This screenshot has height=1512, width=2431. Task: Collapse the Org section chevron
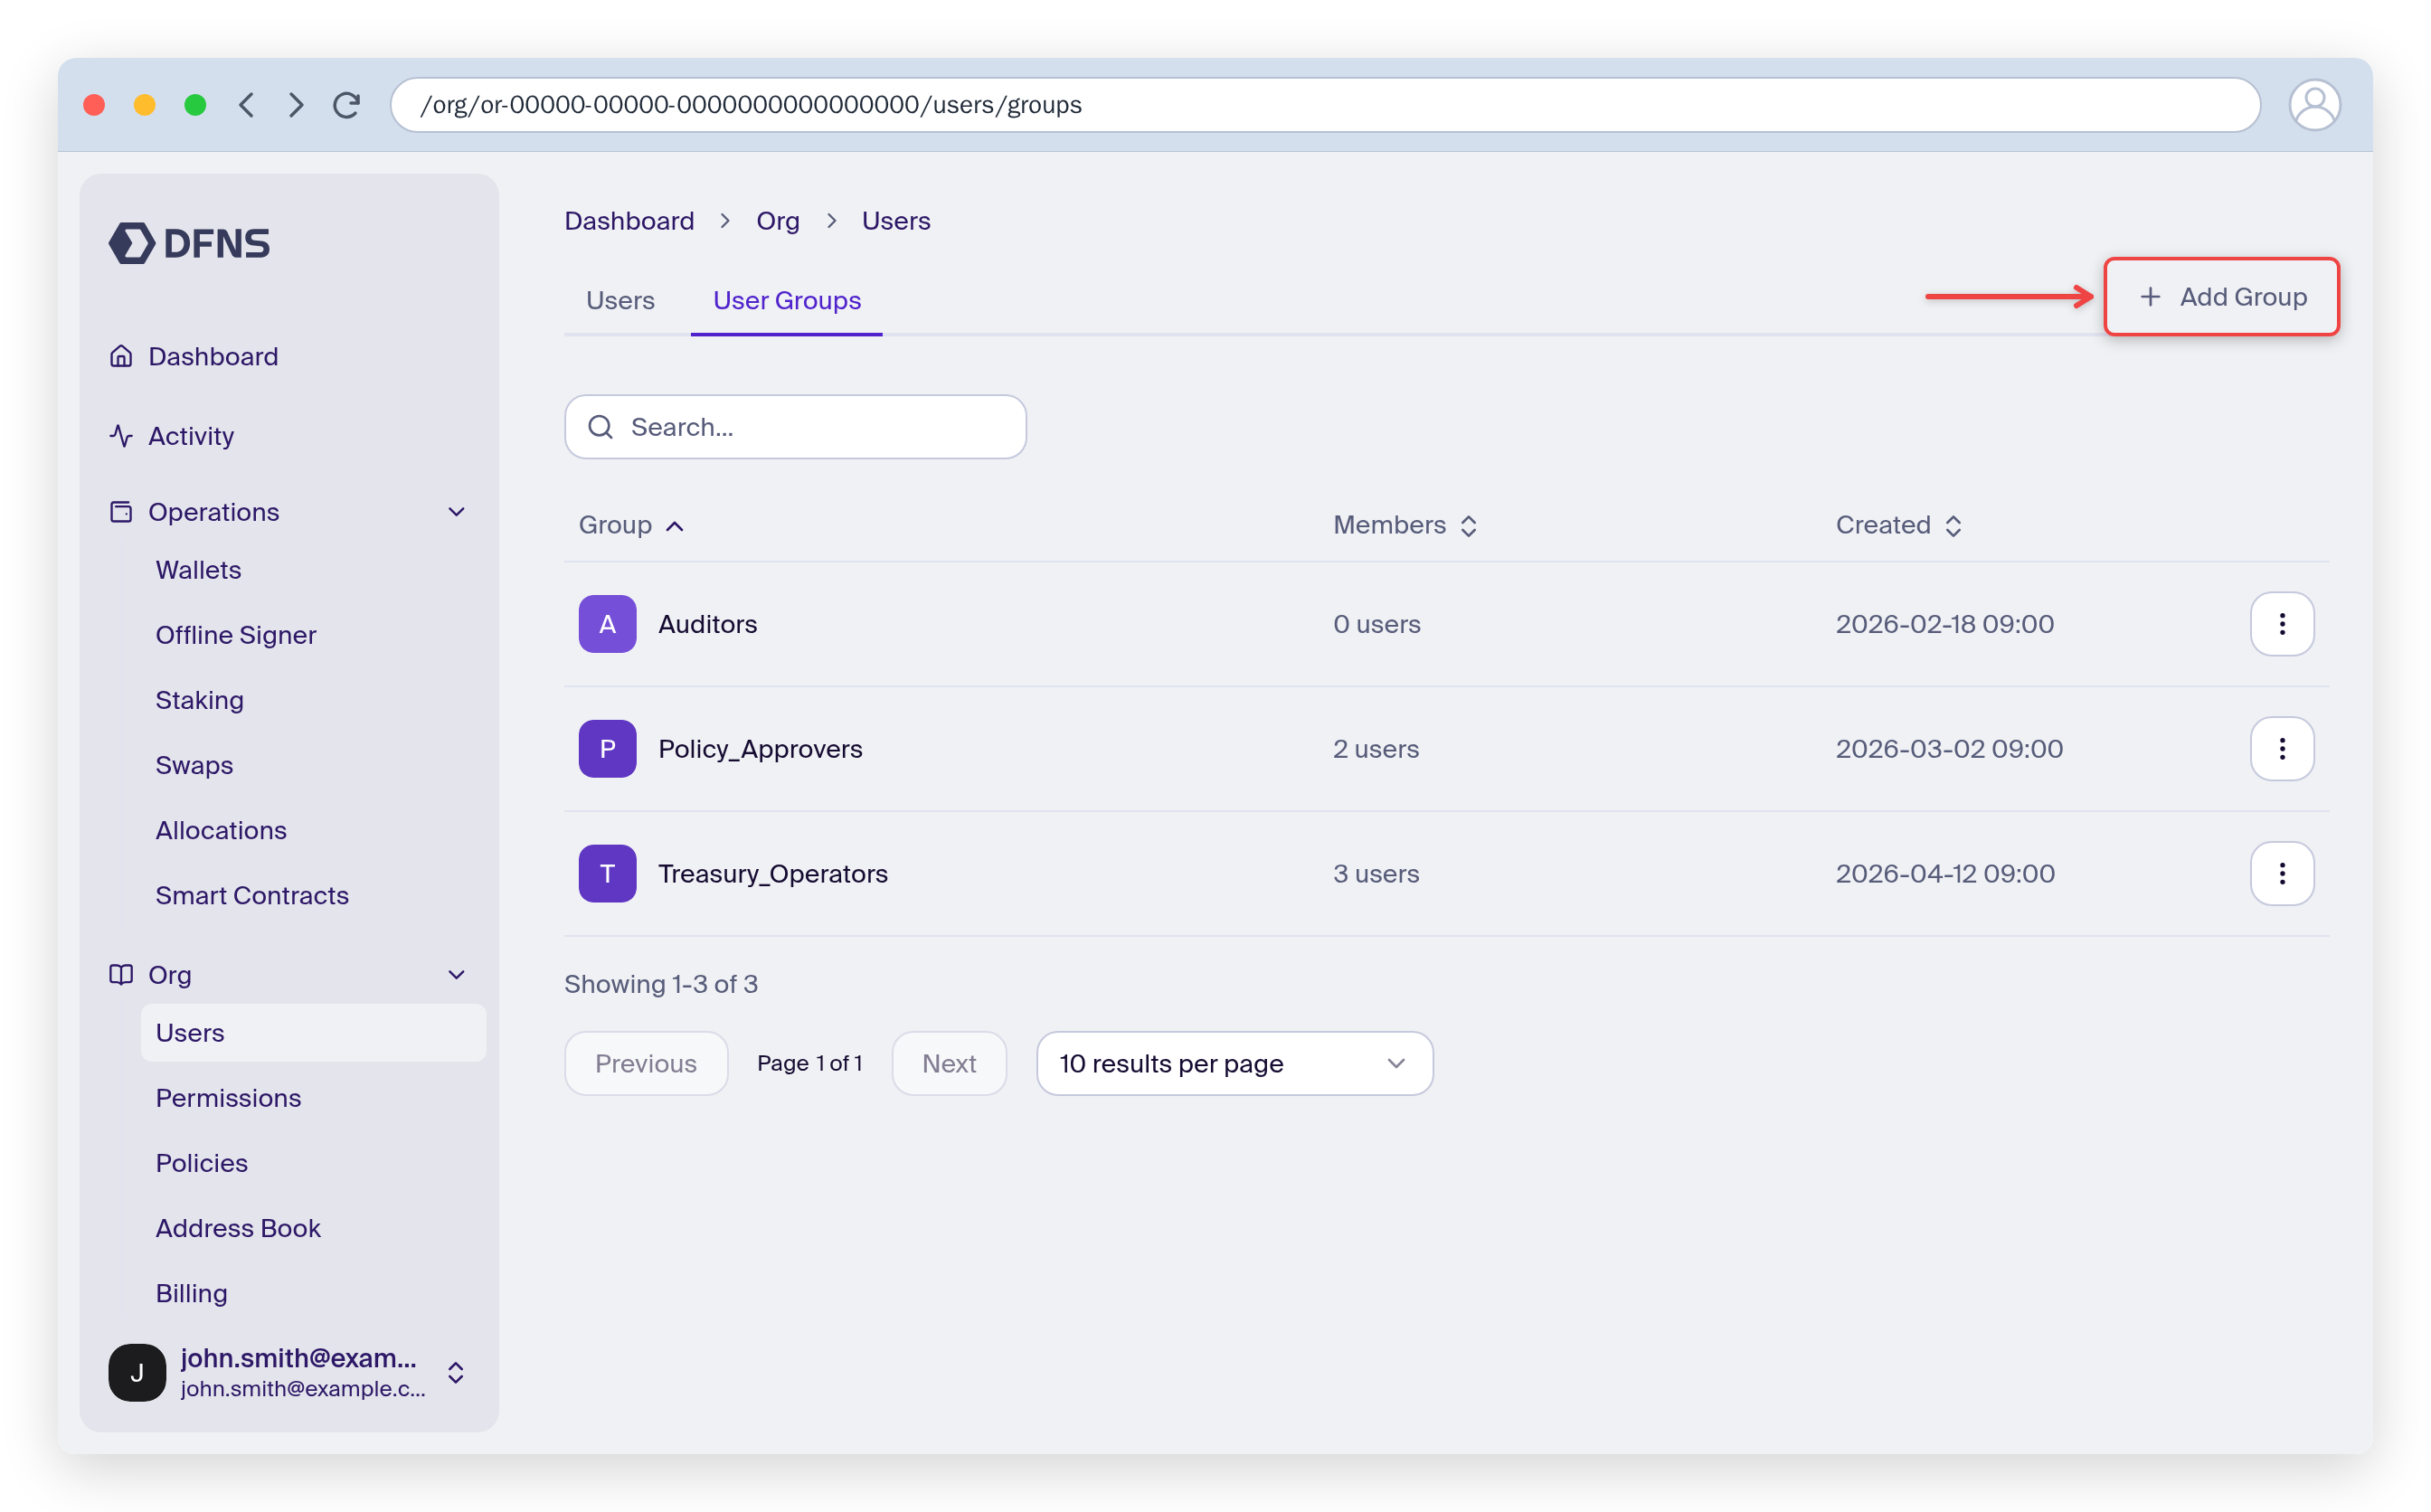click(x=456, y=975)
